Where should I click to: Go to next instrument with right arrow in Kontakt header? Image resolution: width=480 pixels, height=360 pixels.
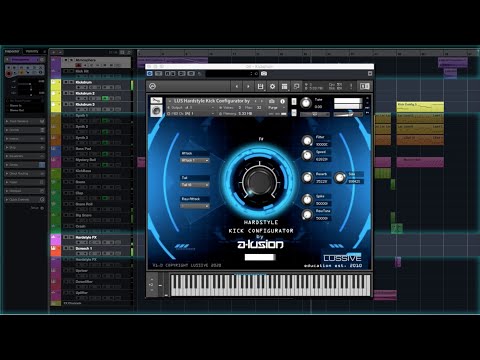click(x=248, y=86)
